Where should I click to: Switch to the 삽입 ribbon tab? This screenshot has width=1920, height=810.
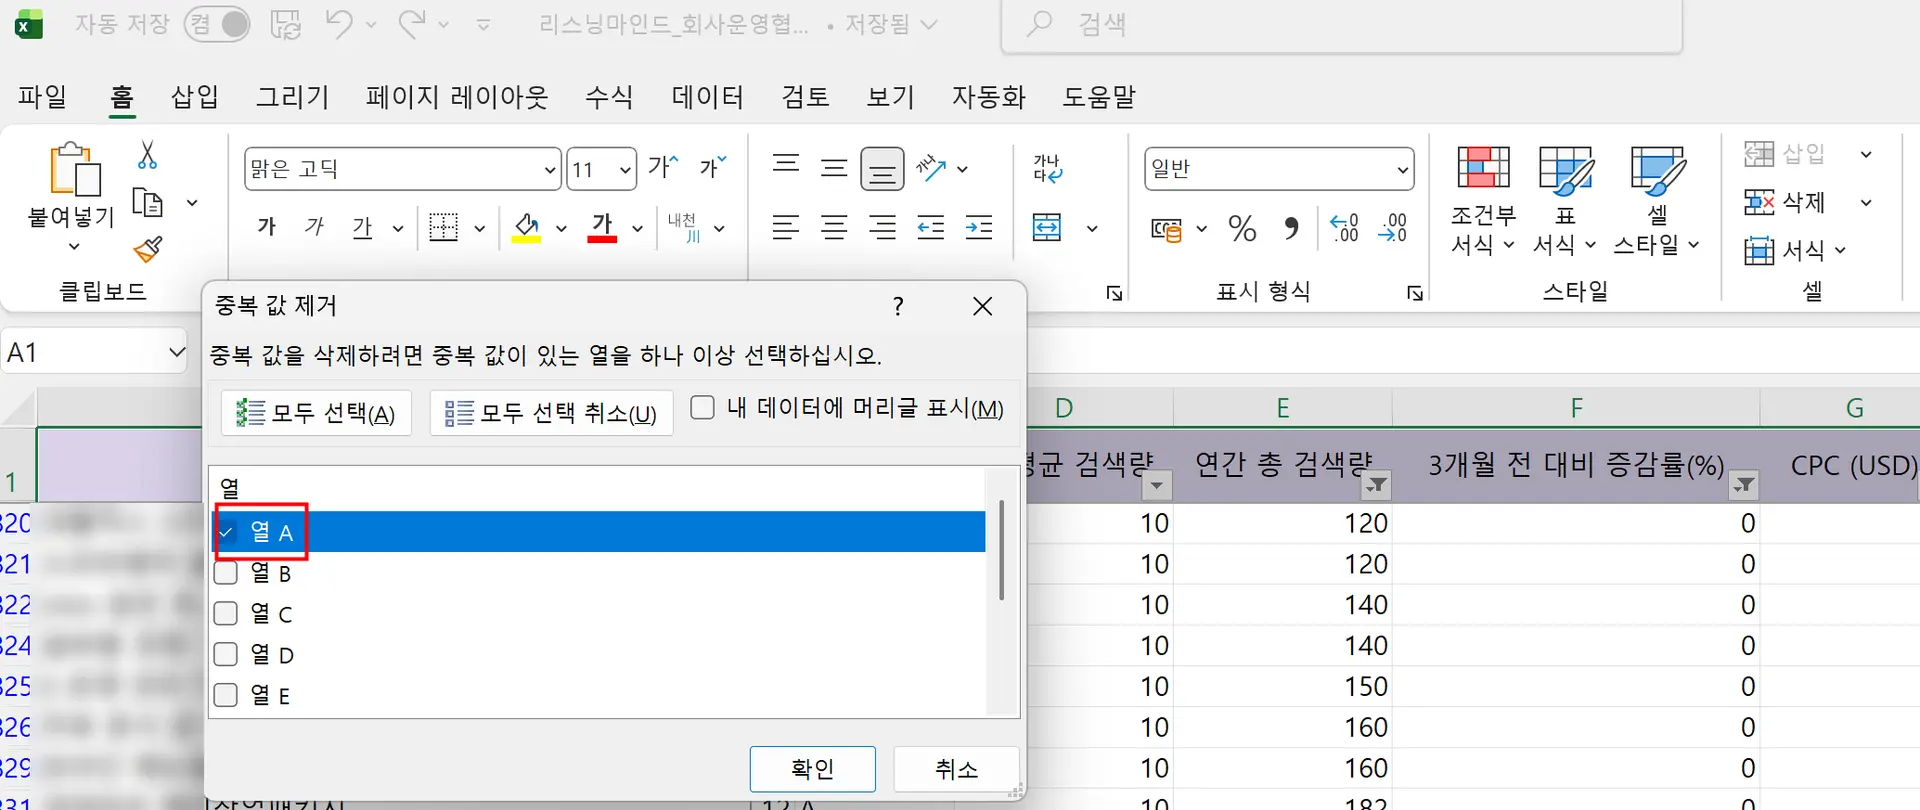[194, 97]
